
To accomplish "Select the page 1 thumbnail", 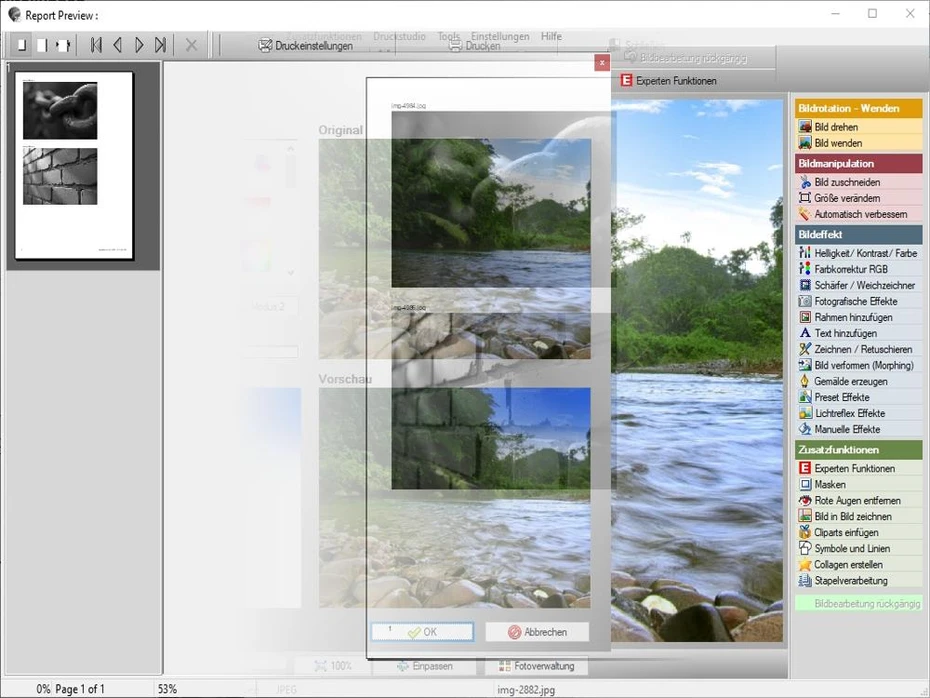I will click(x=75, y=165).
